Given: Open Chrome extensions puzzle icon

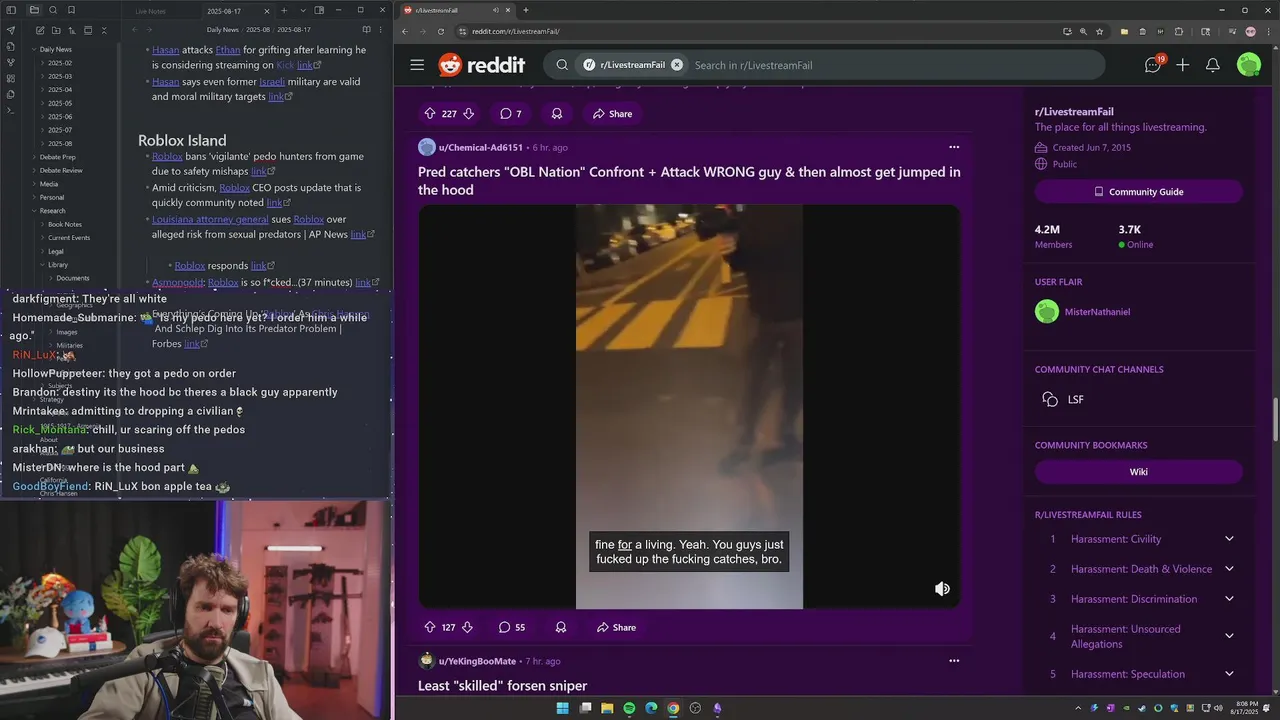Looking at the screenshot, I should (x=1179, y=31).
